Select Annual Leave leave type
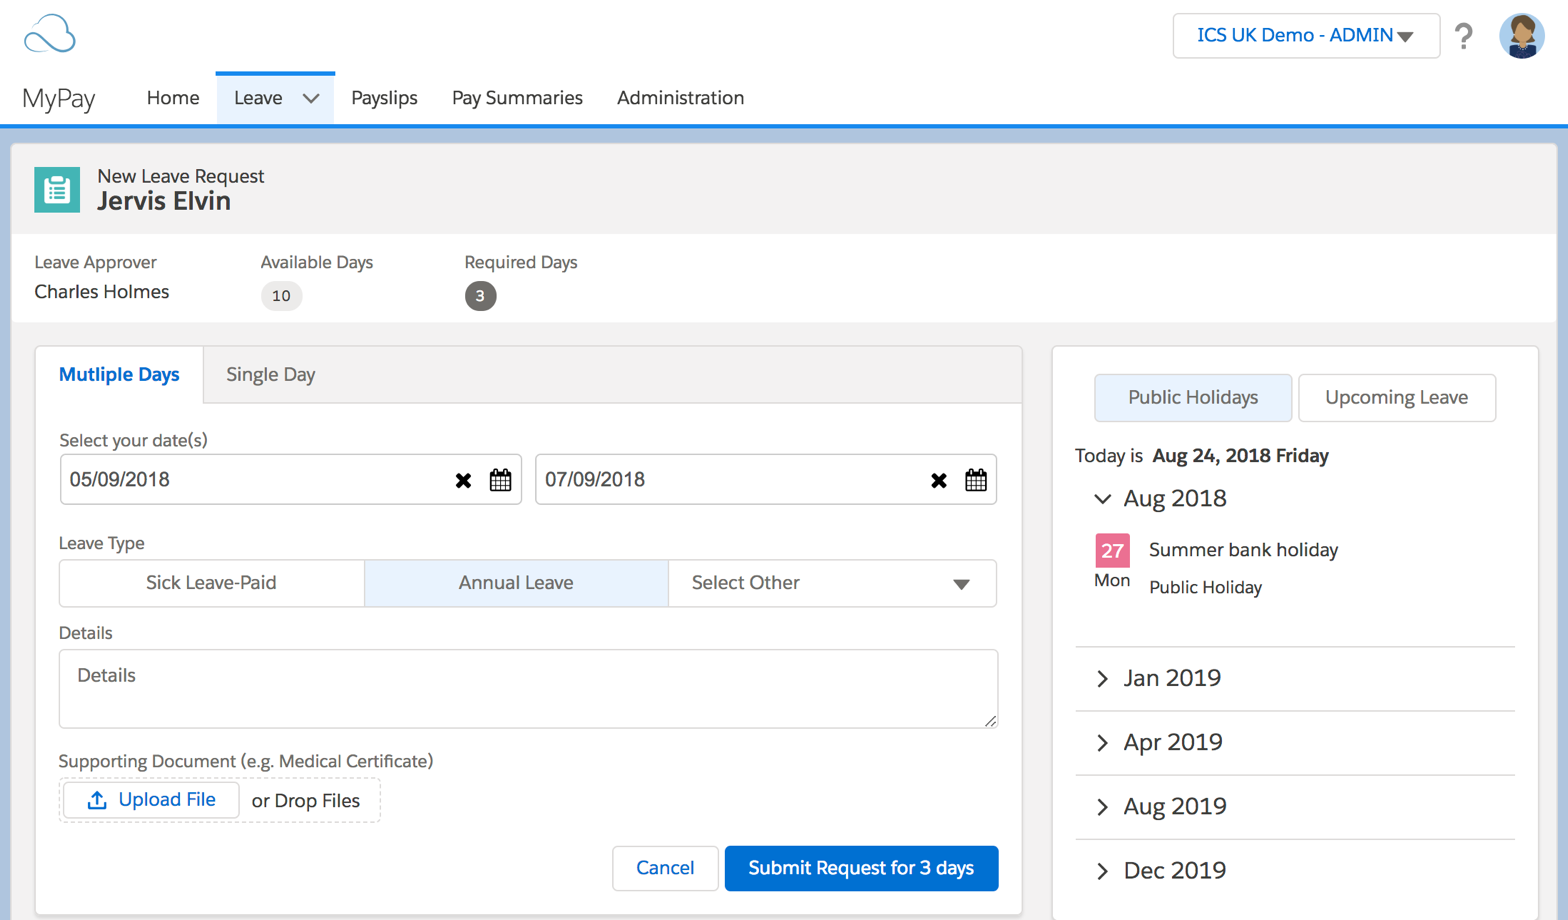The width and height of the screenshot is (1568, 920). (x=516, y=583)
